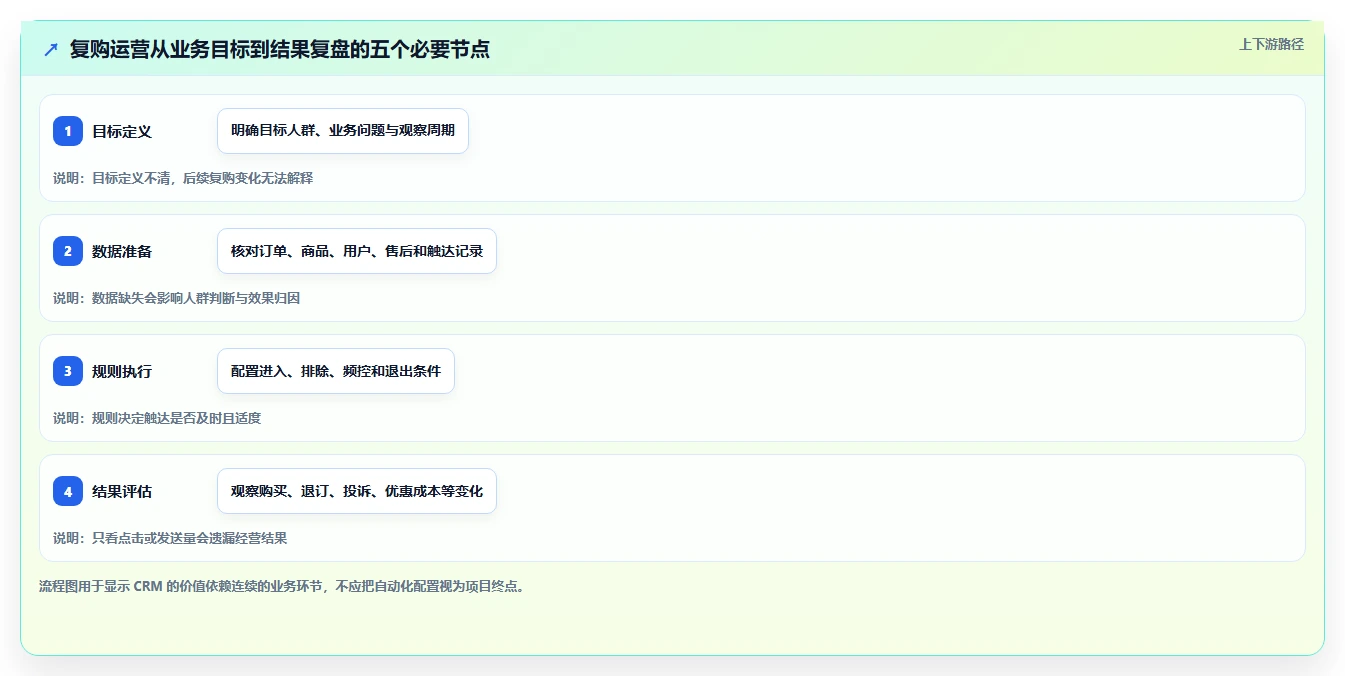The image size is (1345, 676).
Task: Click the number 4 step badge
Action: [68, 491]
